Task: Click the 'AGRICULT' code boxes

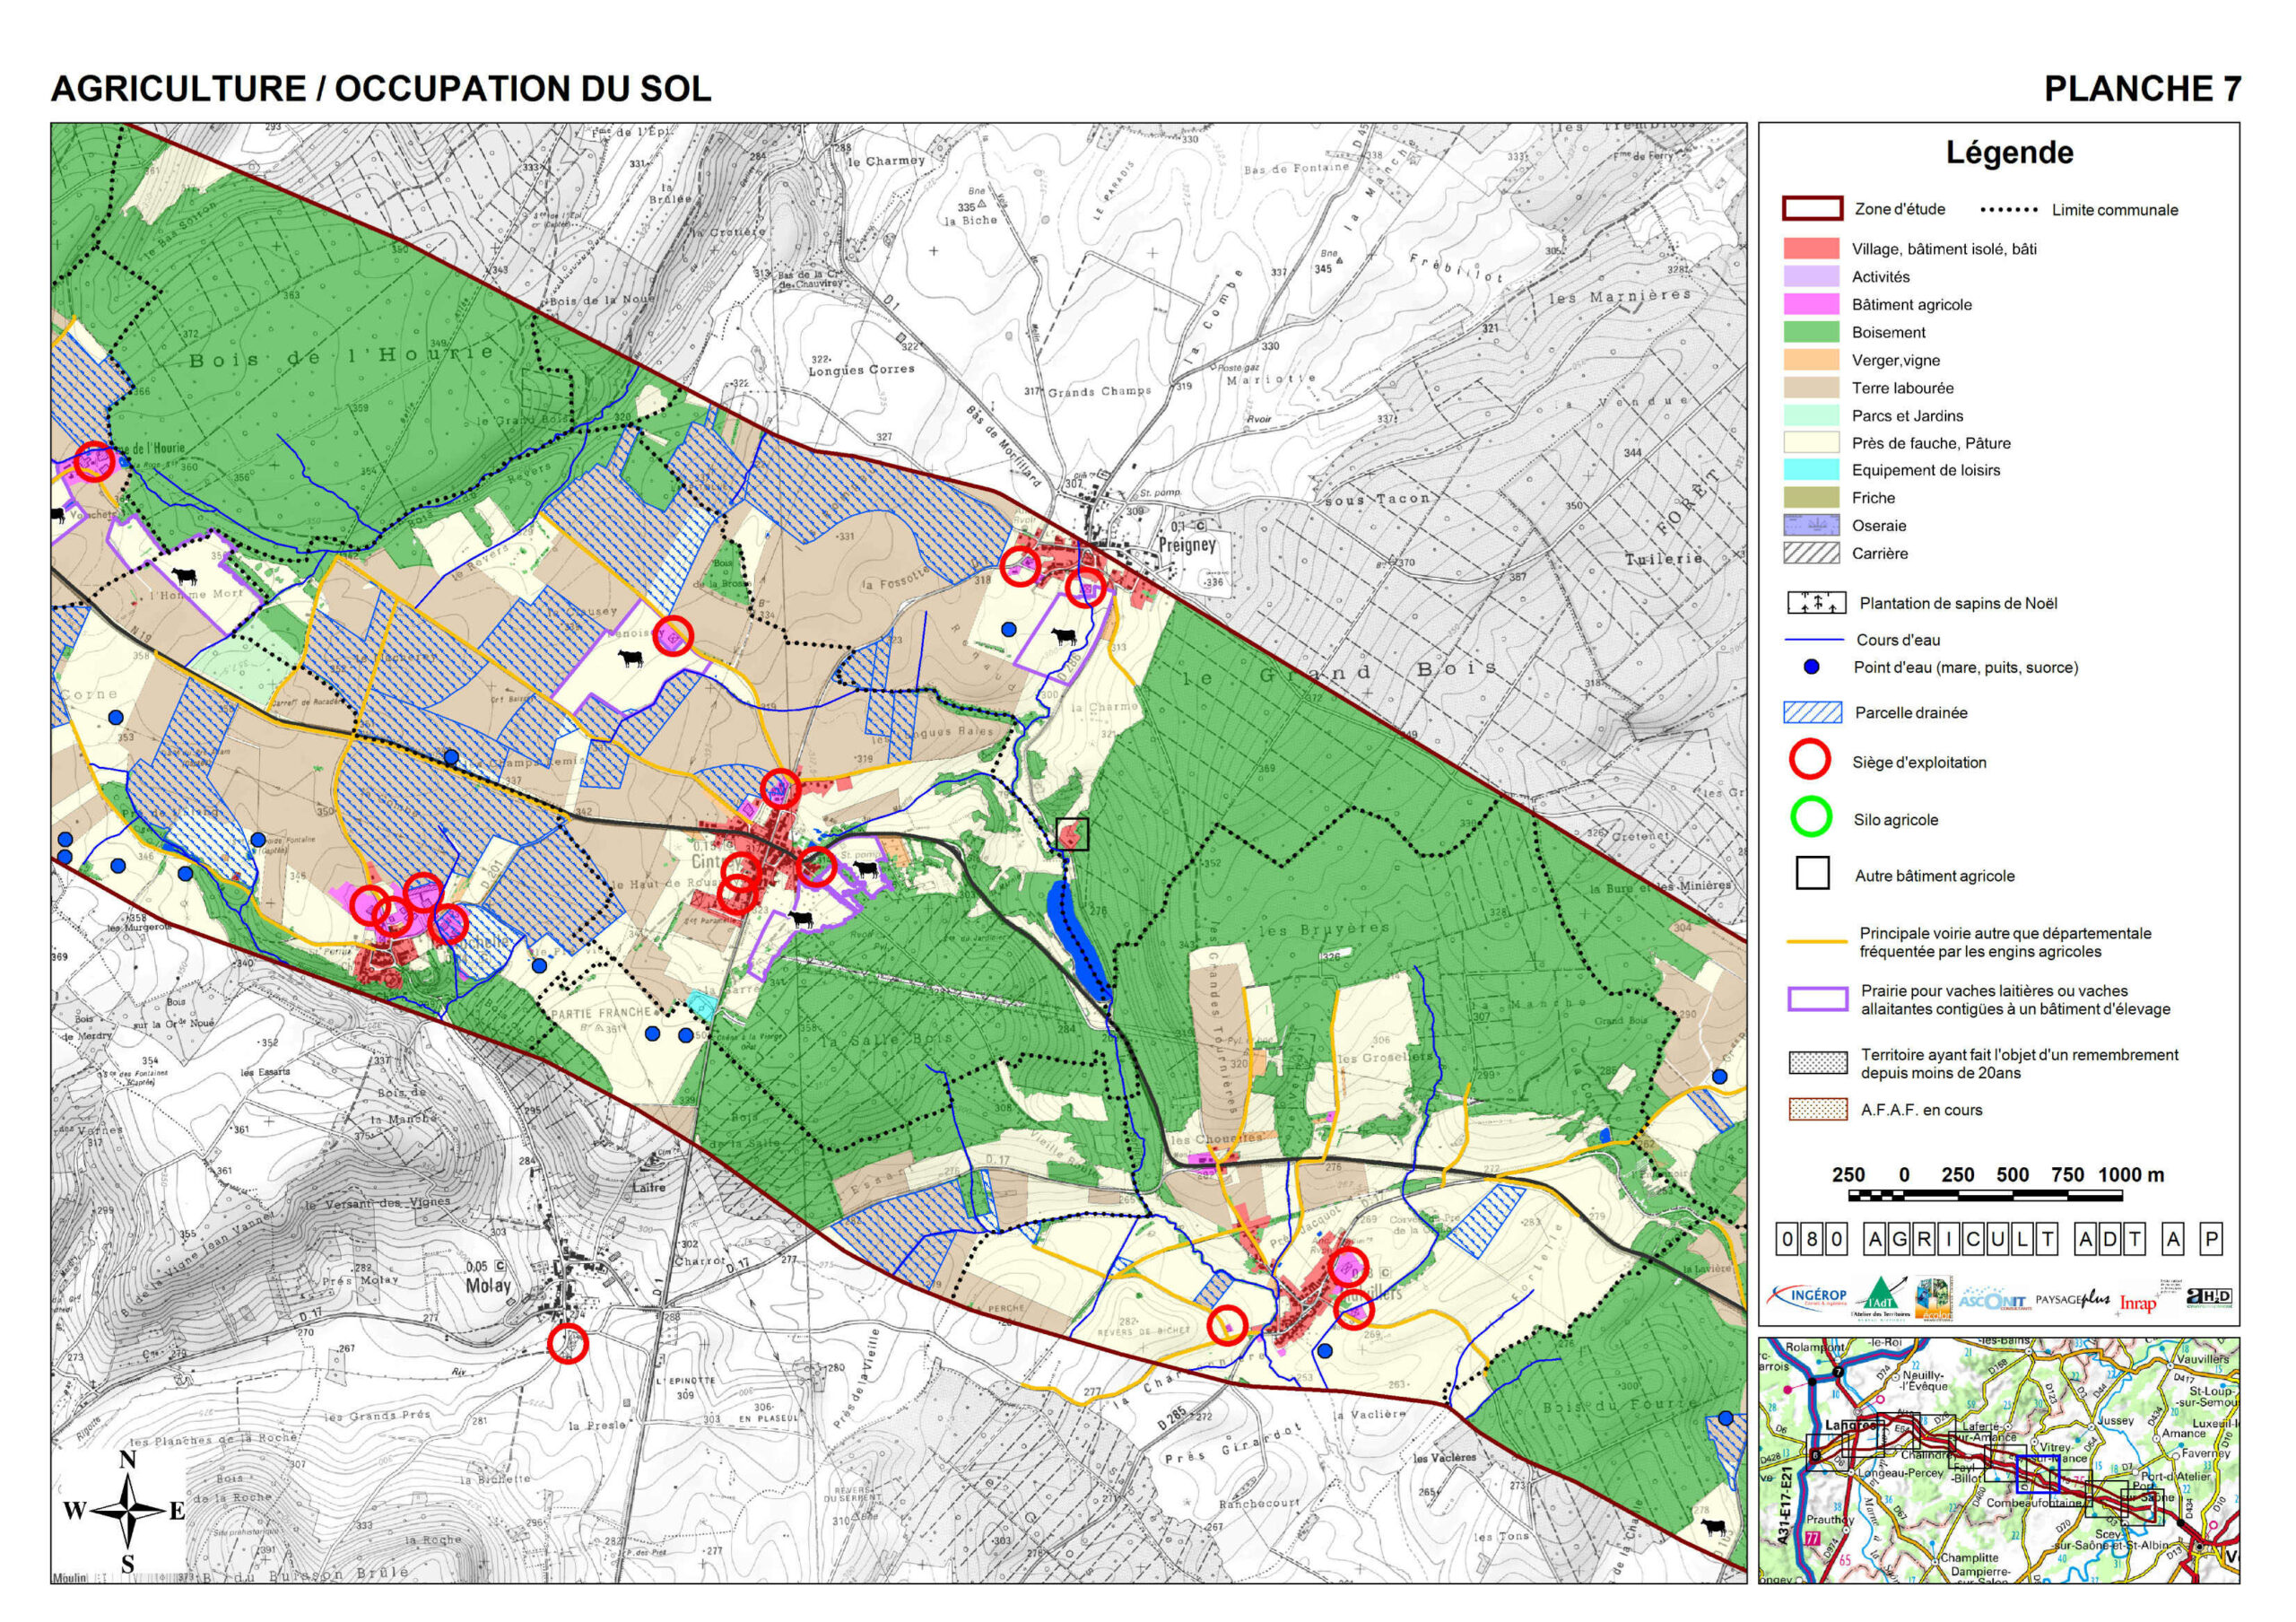Action: coord(1961,1240)
